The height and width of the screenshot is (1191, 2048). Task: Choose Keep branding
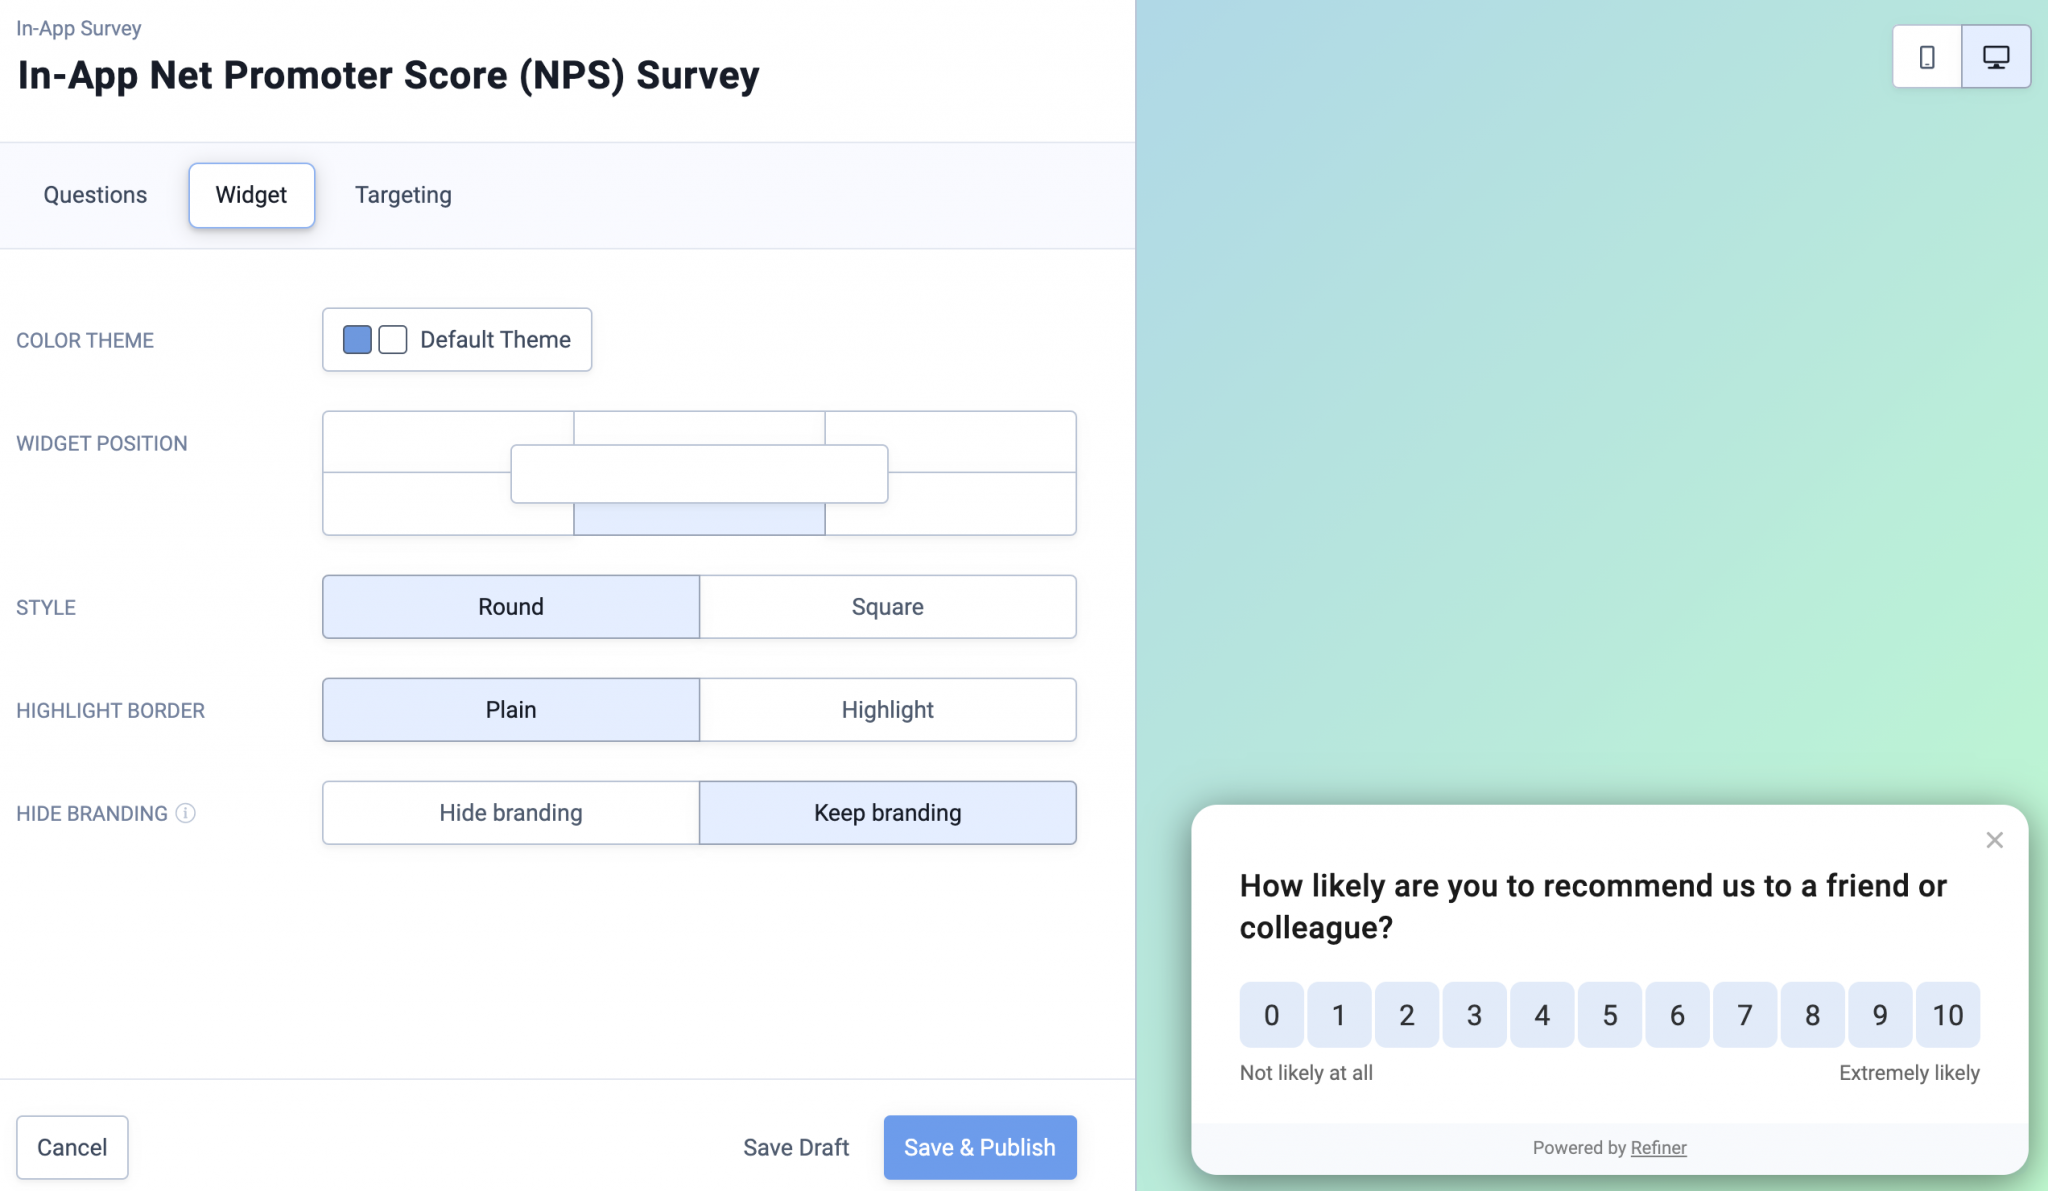pos(887,812)
